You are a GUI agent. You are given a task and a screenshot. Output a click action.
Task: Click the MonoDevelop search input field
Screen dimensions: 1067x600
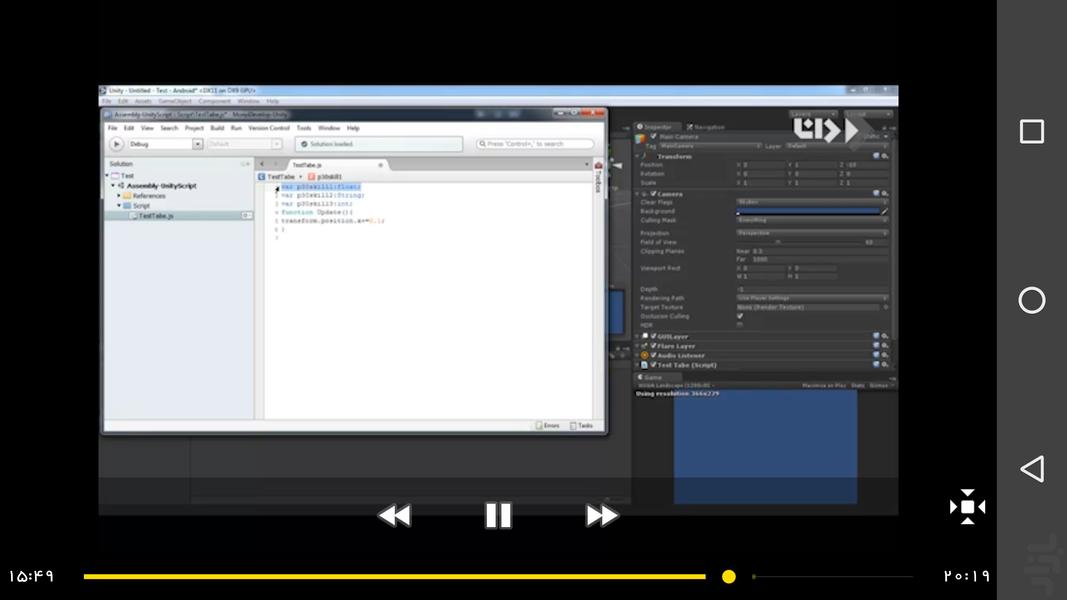pos(535,144)
